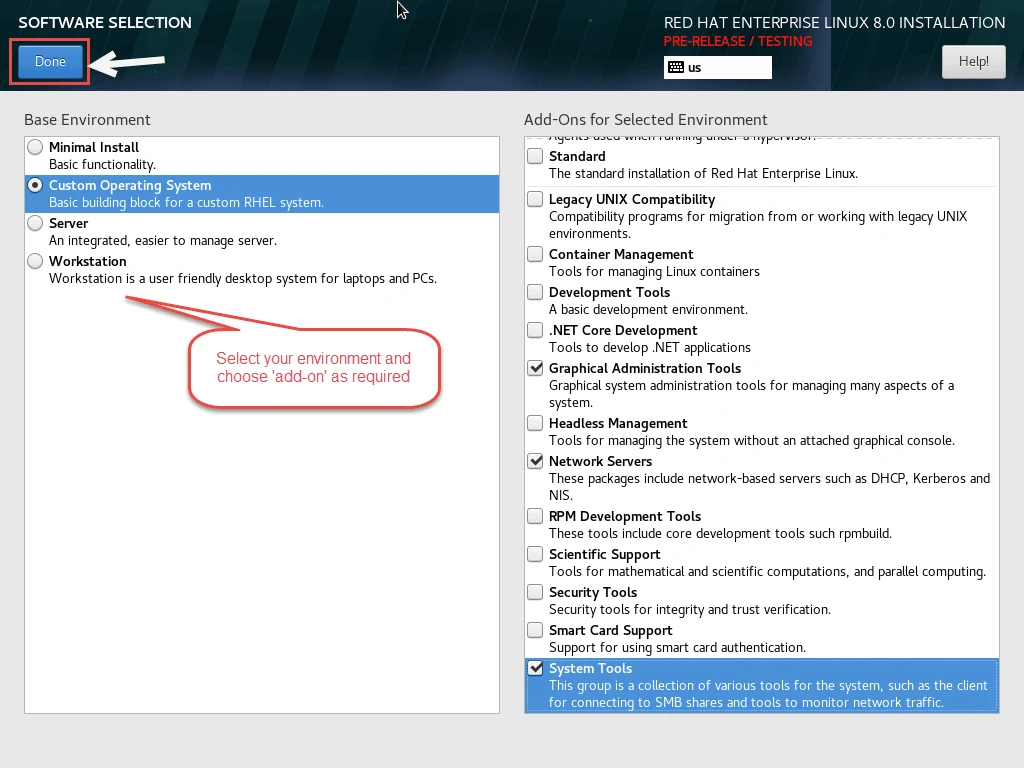Check the Headless Management add-on
The width and height of the screenshot is (1024, 768).
tap(536, 423)
